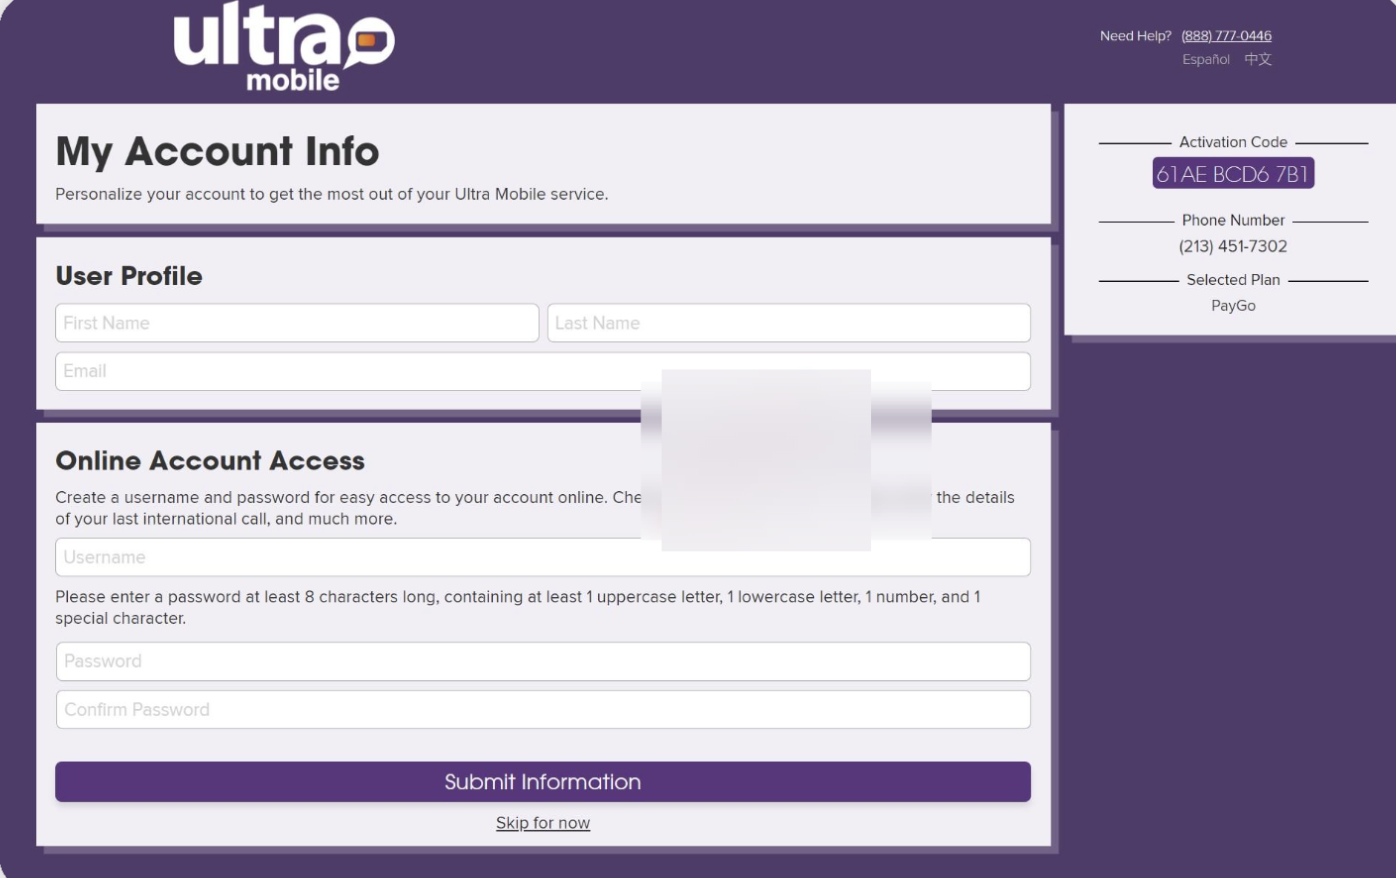The width and height of the screenshot is (1396, 878).
Task: Focus the Email input field
Action: coord(543,371)
